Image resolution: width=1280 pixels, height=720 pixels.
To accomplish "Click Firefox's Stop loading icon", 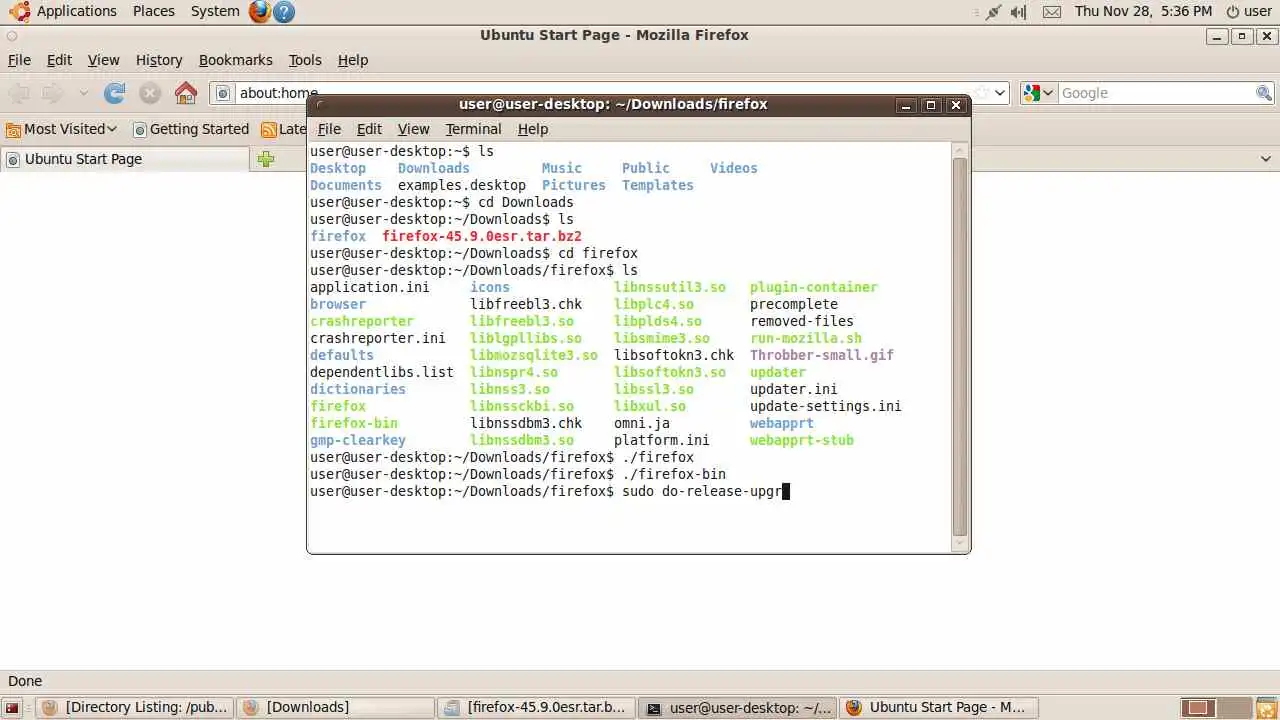I will (150, 93).
